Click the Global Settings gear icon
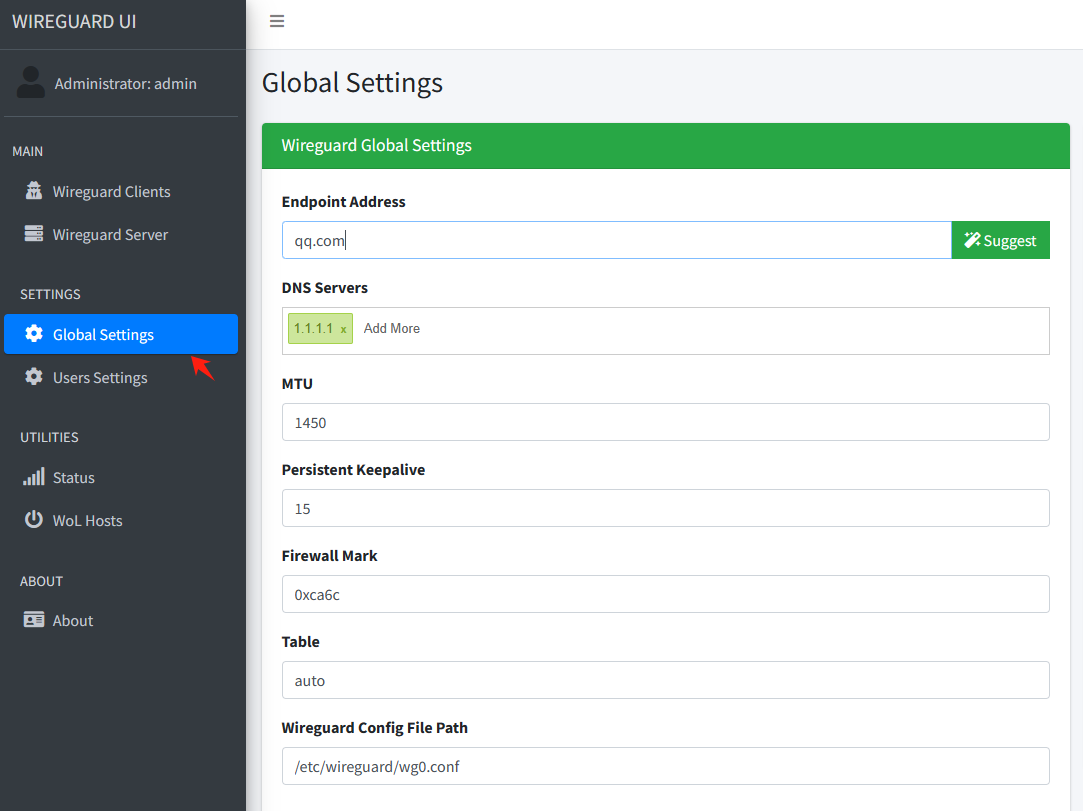Image resolution: width=1083 pixels, height=811 pixels. click(x=34, y=334)
